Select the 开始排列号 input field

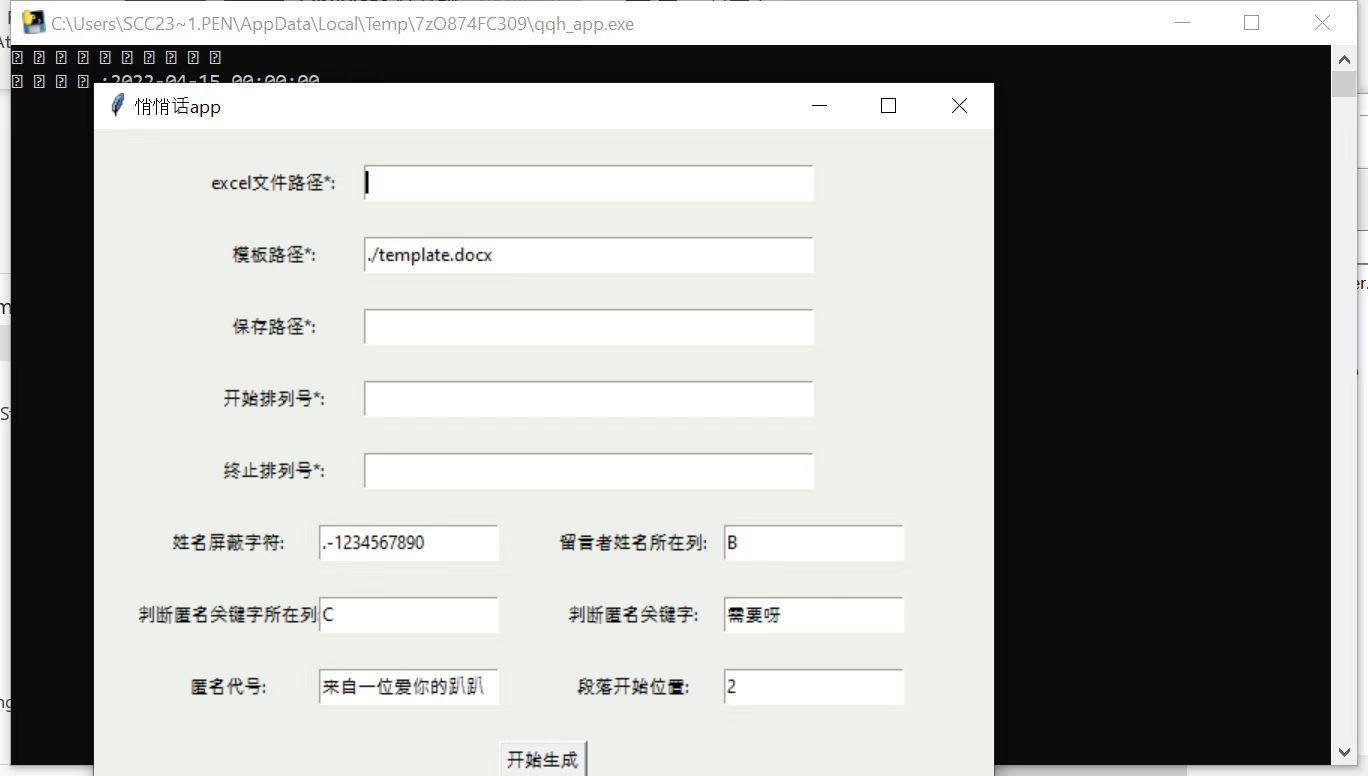pyautogui.click(x=588, y=399)
